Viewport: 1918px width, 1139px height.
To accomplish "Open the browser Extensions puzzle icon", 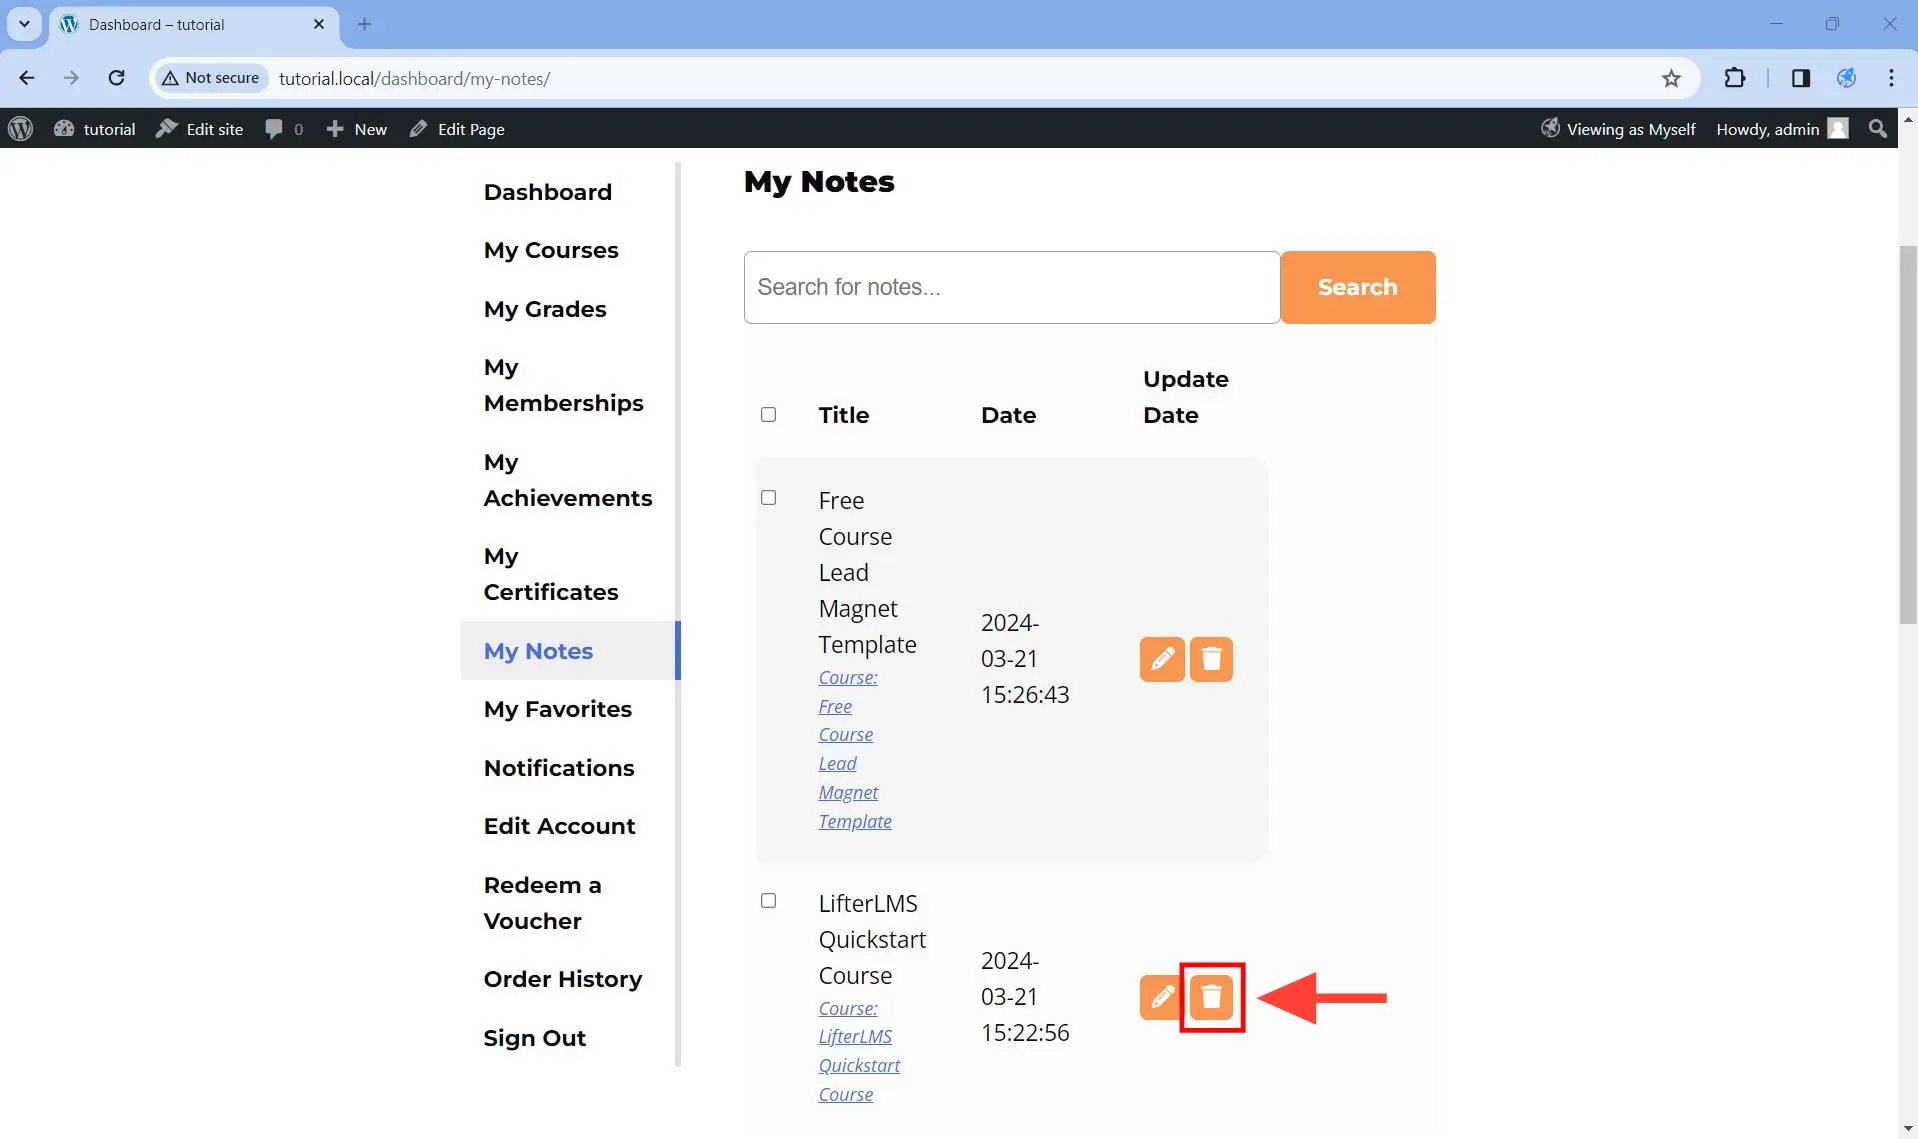I will 1735,78.
